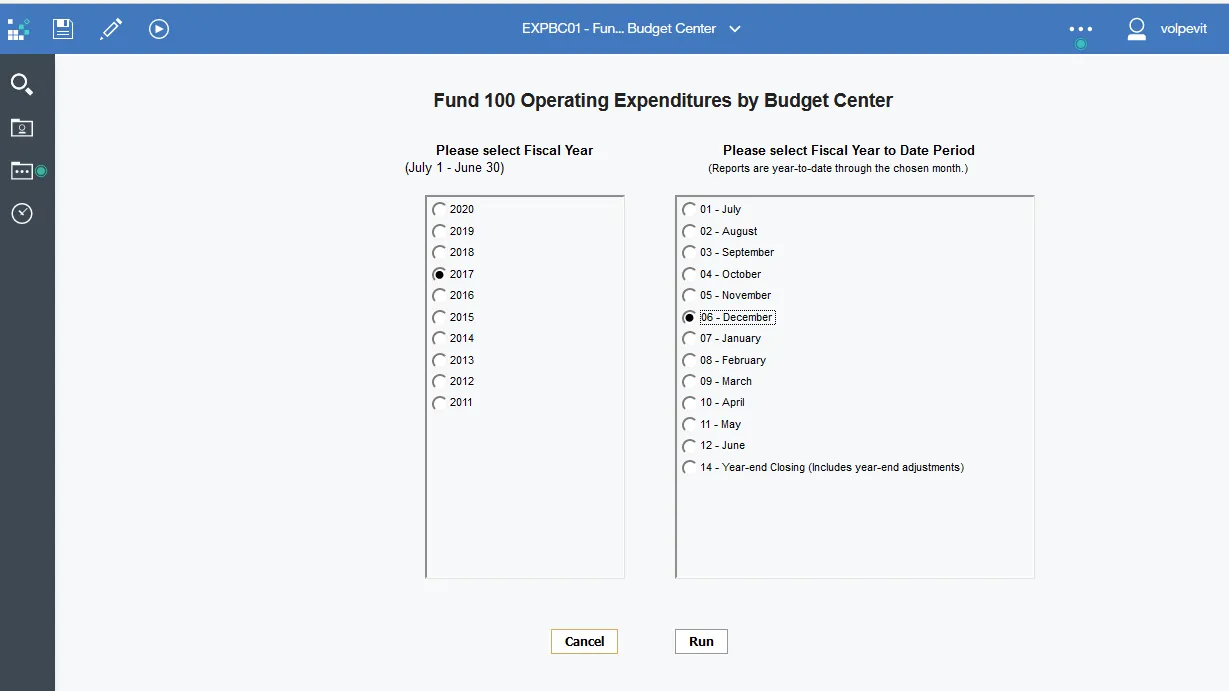
Task: Open My content folder in the sidebar
Action: click(x=22, y=128)
